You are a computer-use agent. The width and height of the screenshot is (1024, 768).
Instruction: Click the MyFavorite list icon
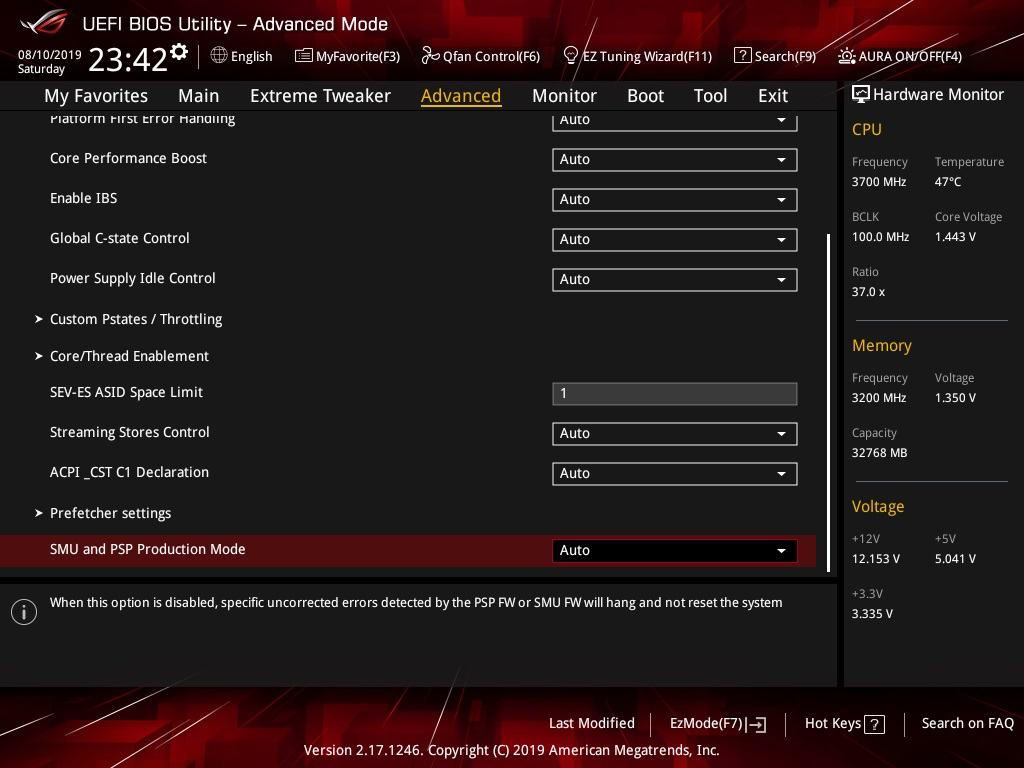point(304,56)
